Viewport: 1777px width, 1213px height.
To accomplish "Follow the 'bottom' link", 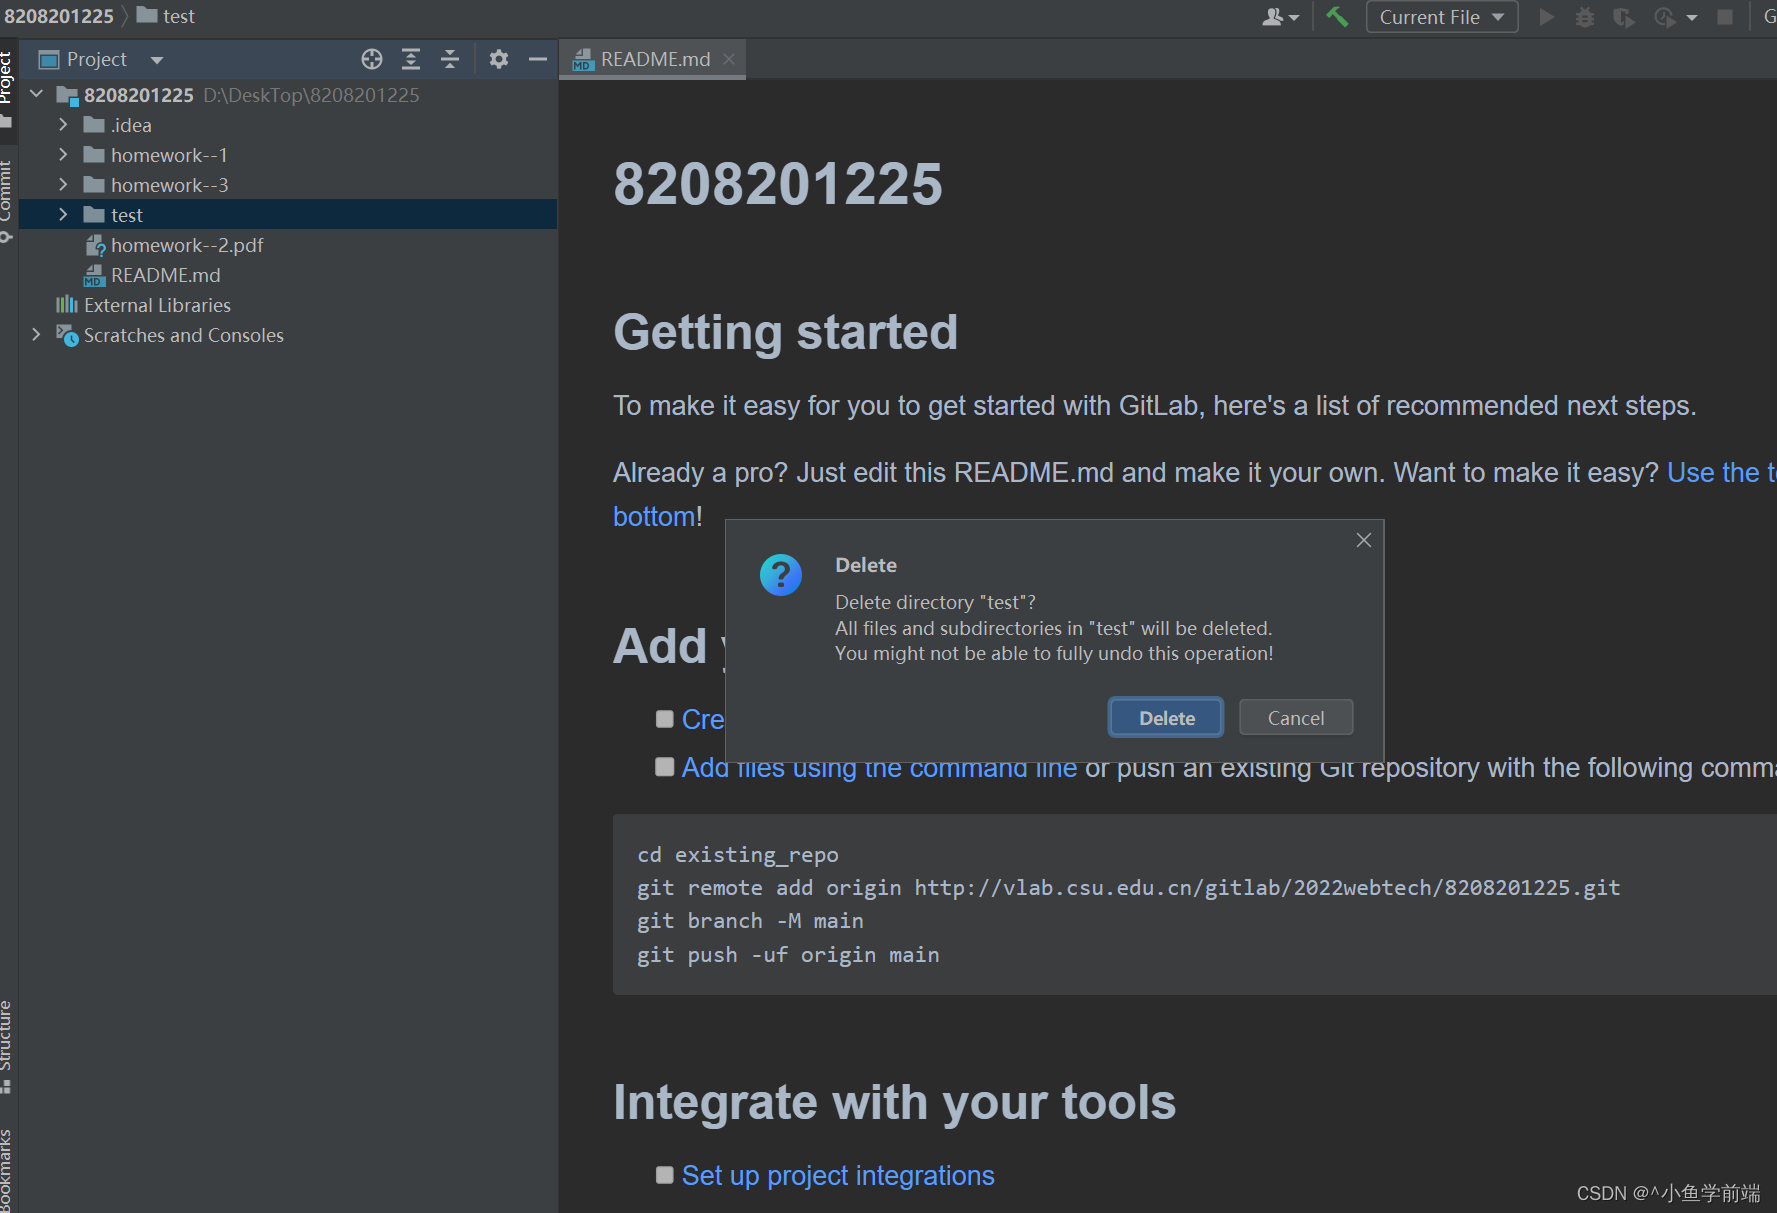I will (653, 516).
